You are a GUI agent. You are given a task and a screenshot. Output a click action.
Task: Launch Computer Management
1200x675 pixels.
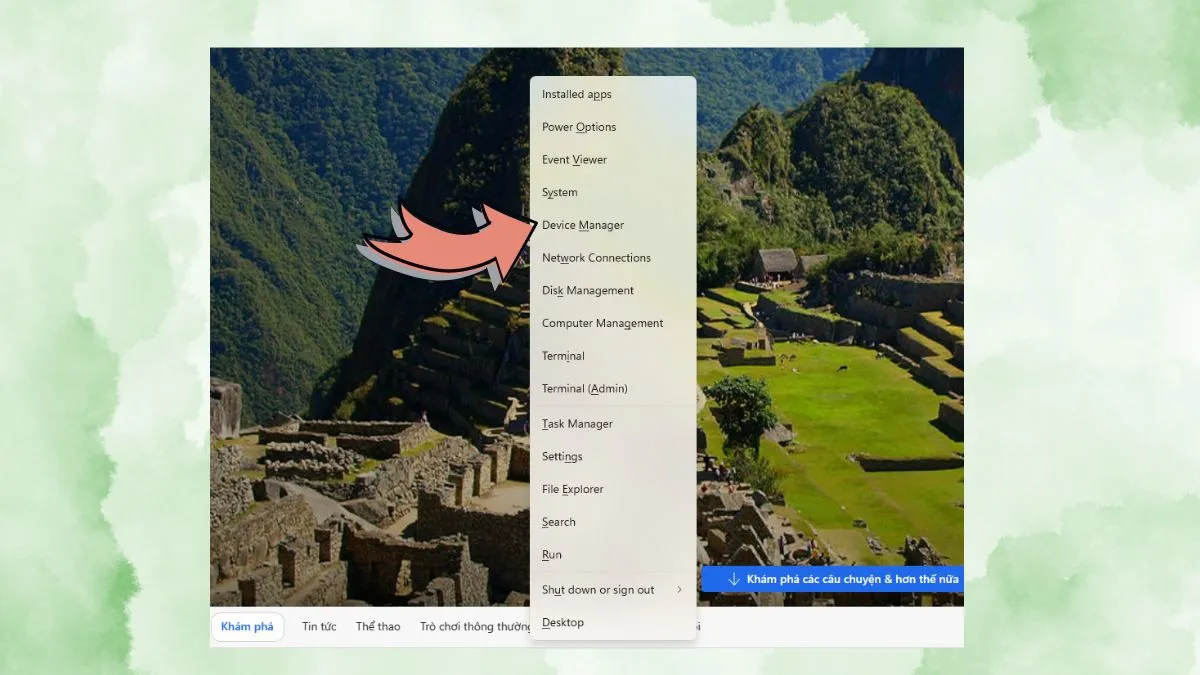(x=602, y=323)
